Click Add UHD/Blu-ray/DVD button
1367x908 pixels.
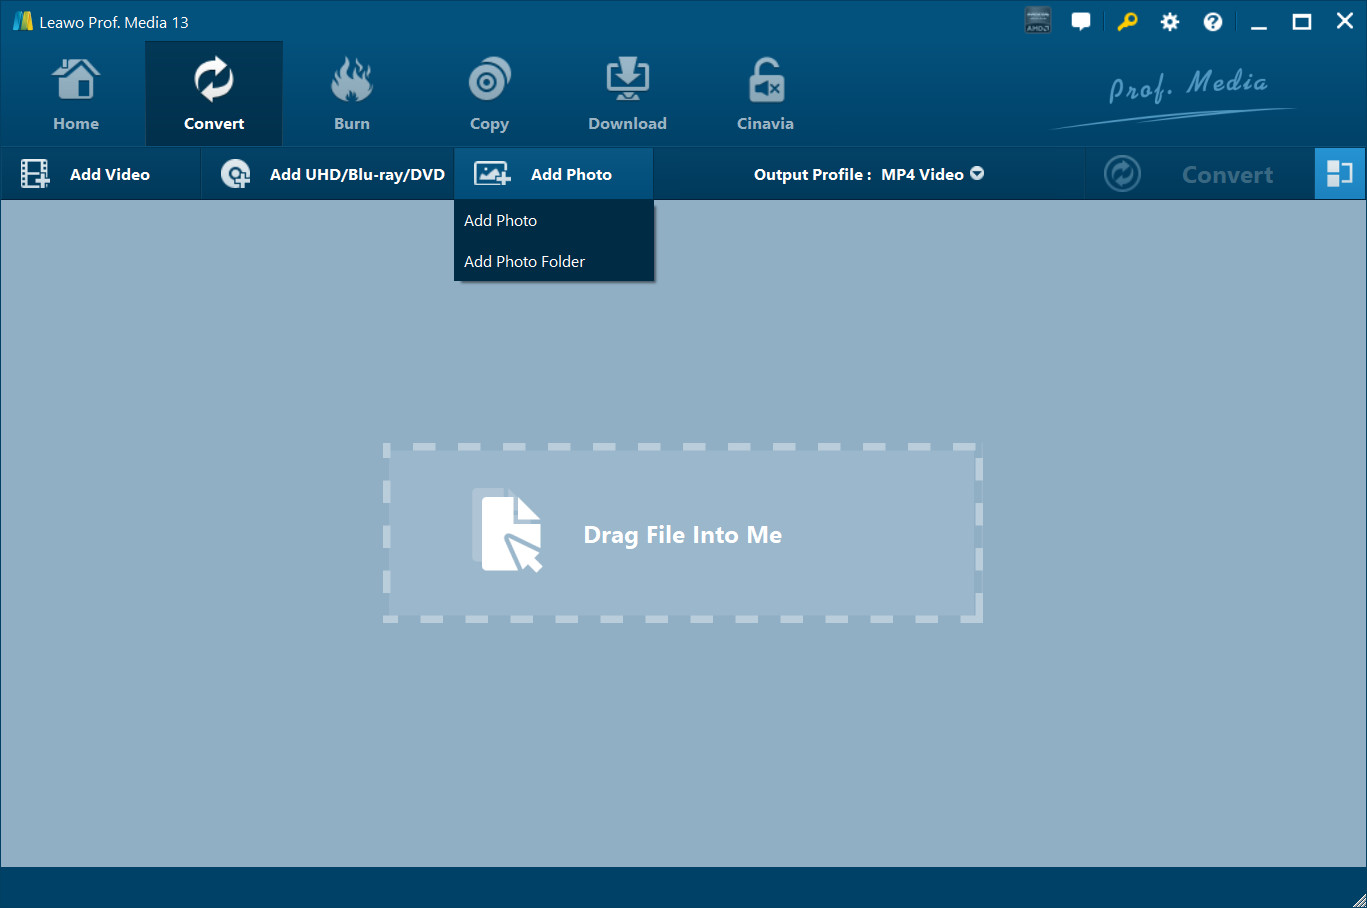[x=333, y=174]
